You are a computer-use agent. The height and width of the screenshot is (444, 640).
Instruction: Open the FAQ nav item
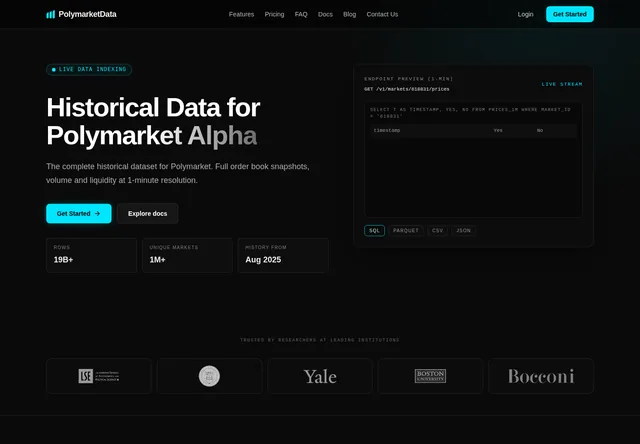point(301,14)
